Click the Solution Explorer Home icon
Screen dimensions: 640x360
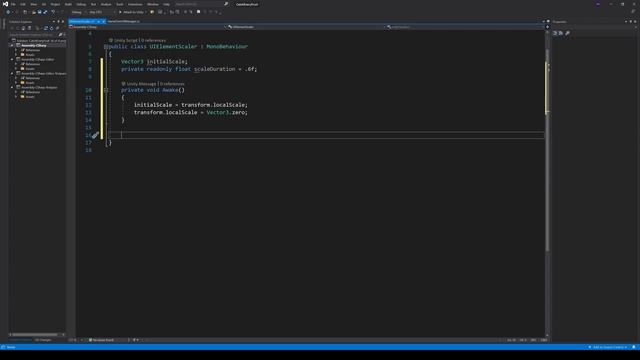tap(23, 28)
